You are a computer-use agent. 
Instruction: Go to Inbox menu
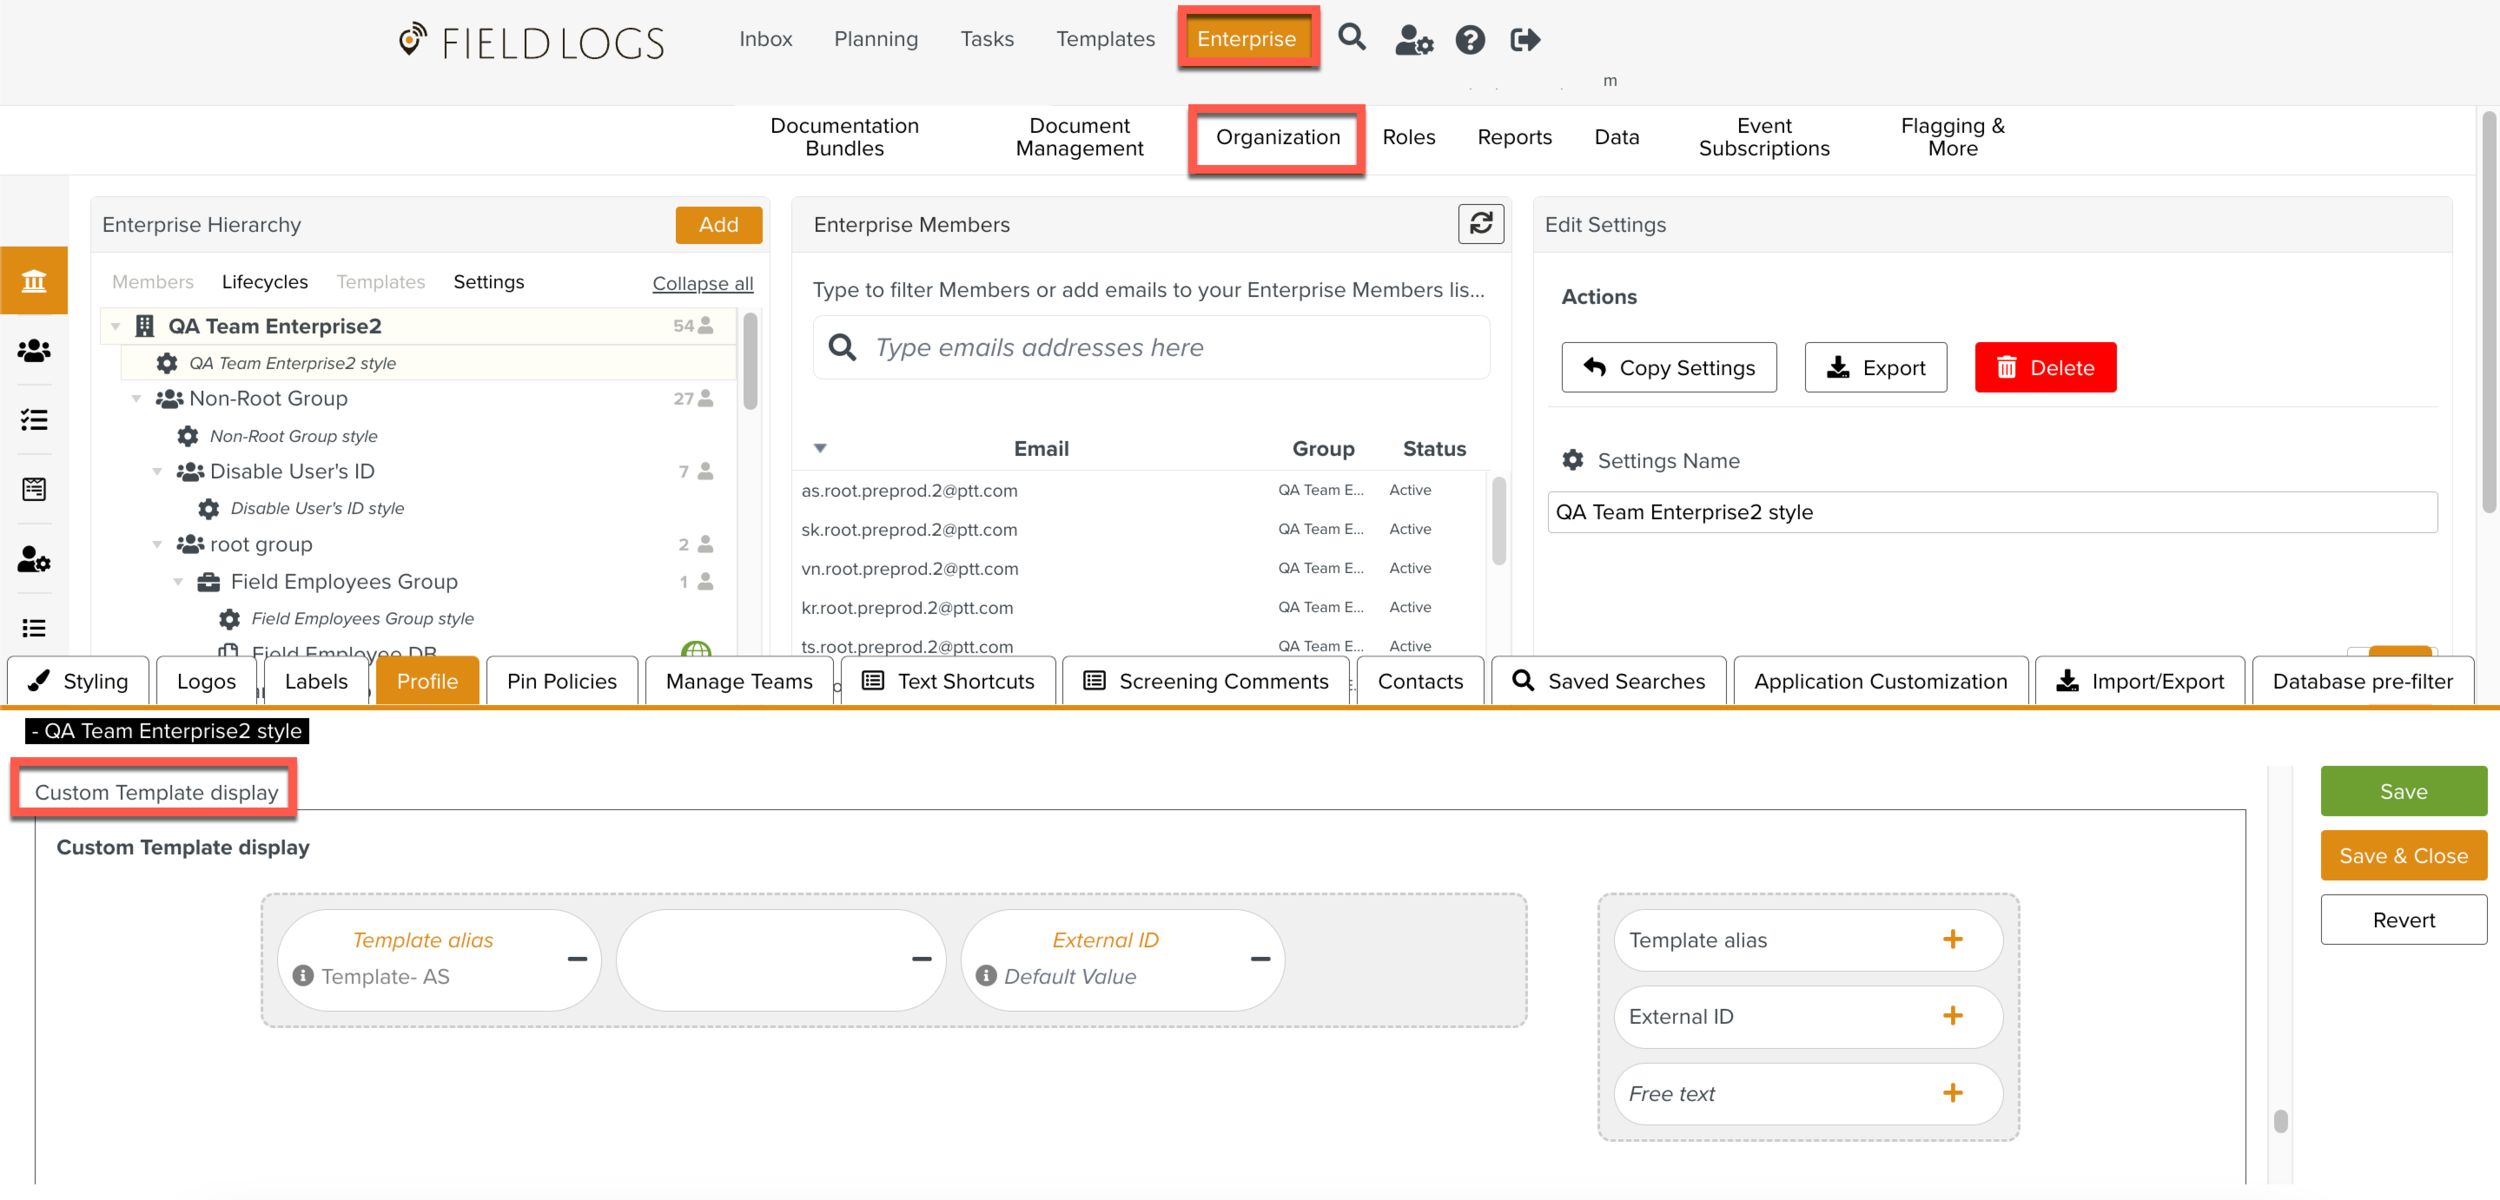(766, 39)
